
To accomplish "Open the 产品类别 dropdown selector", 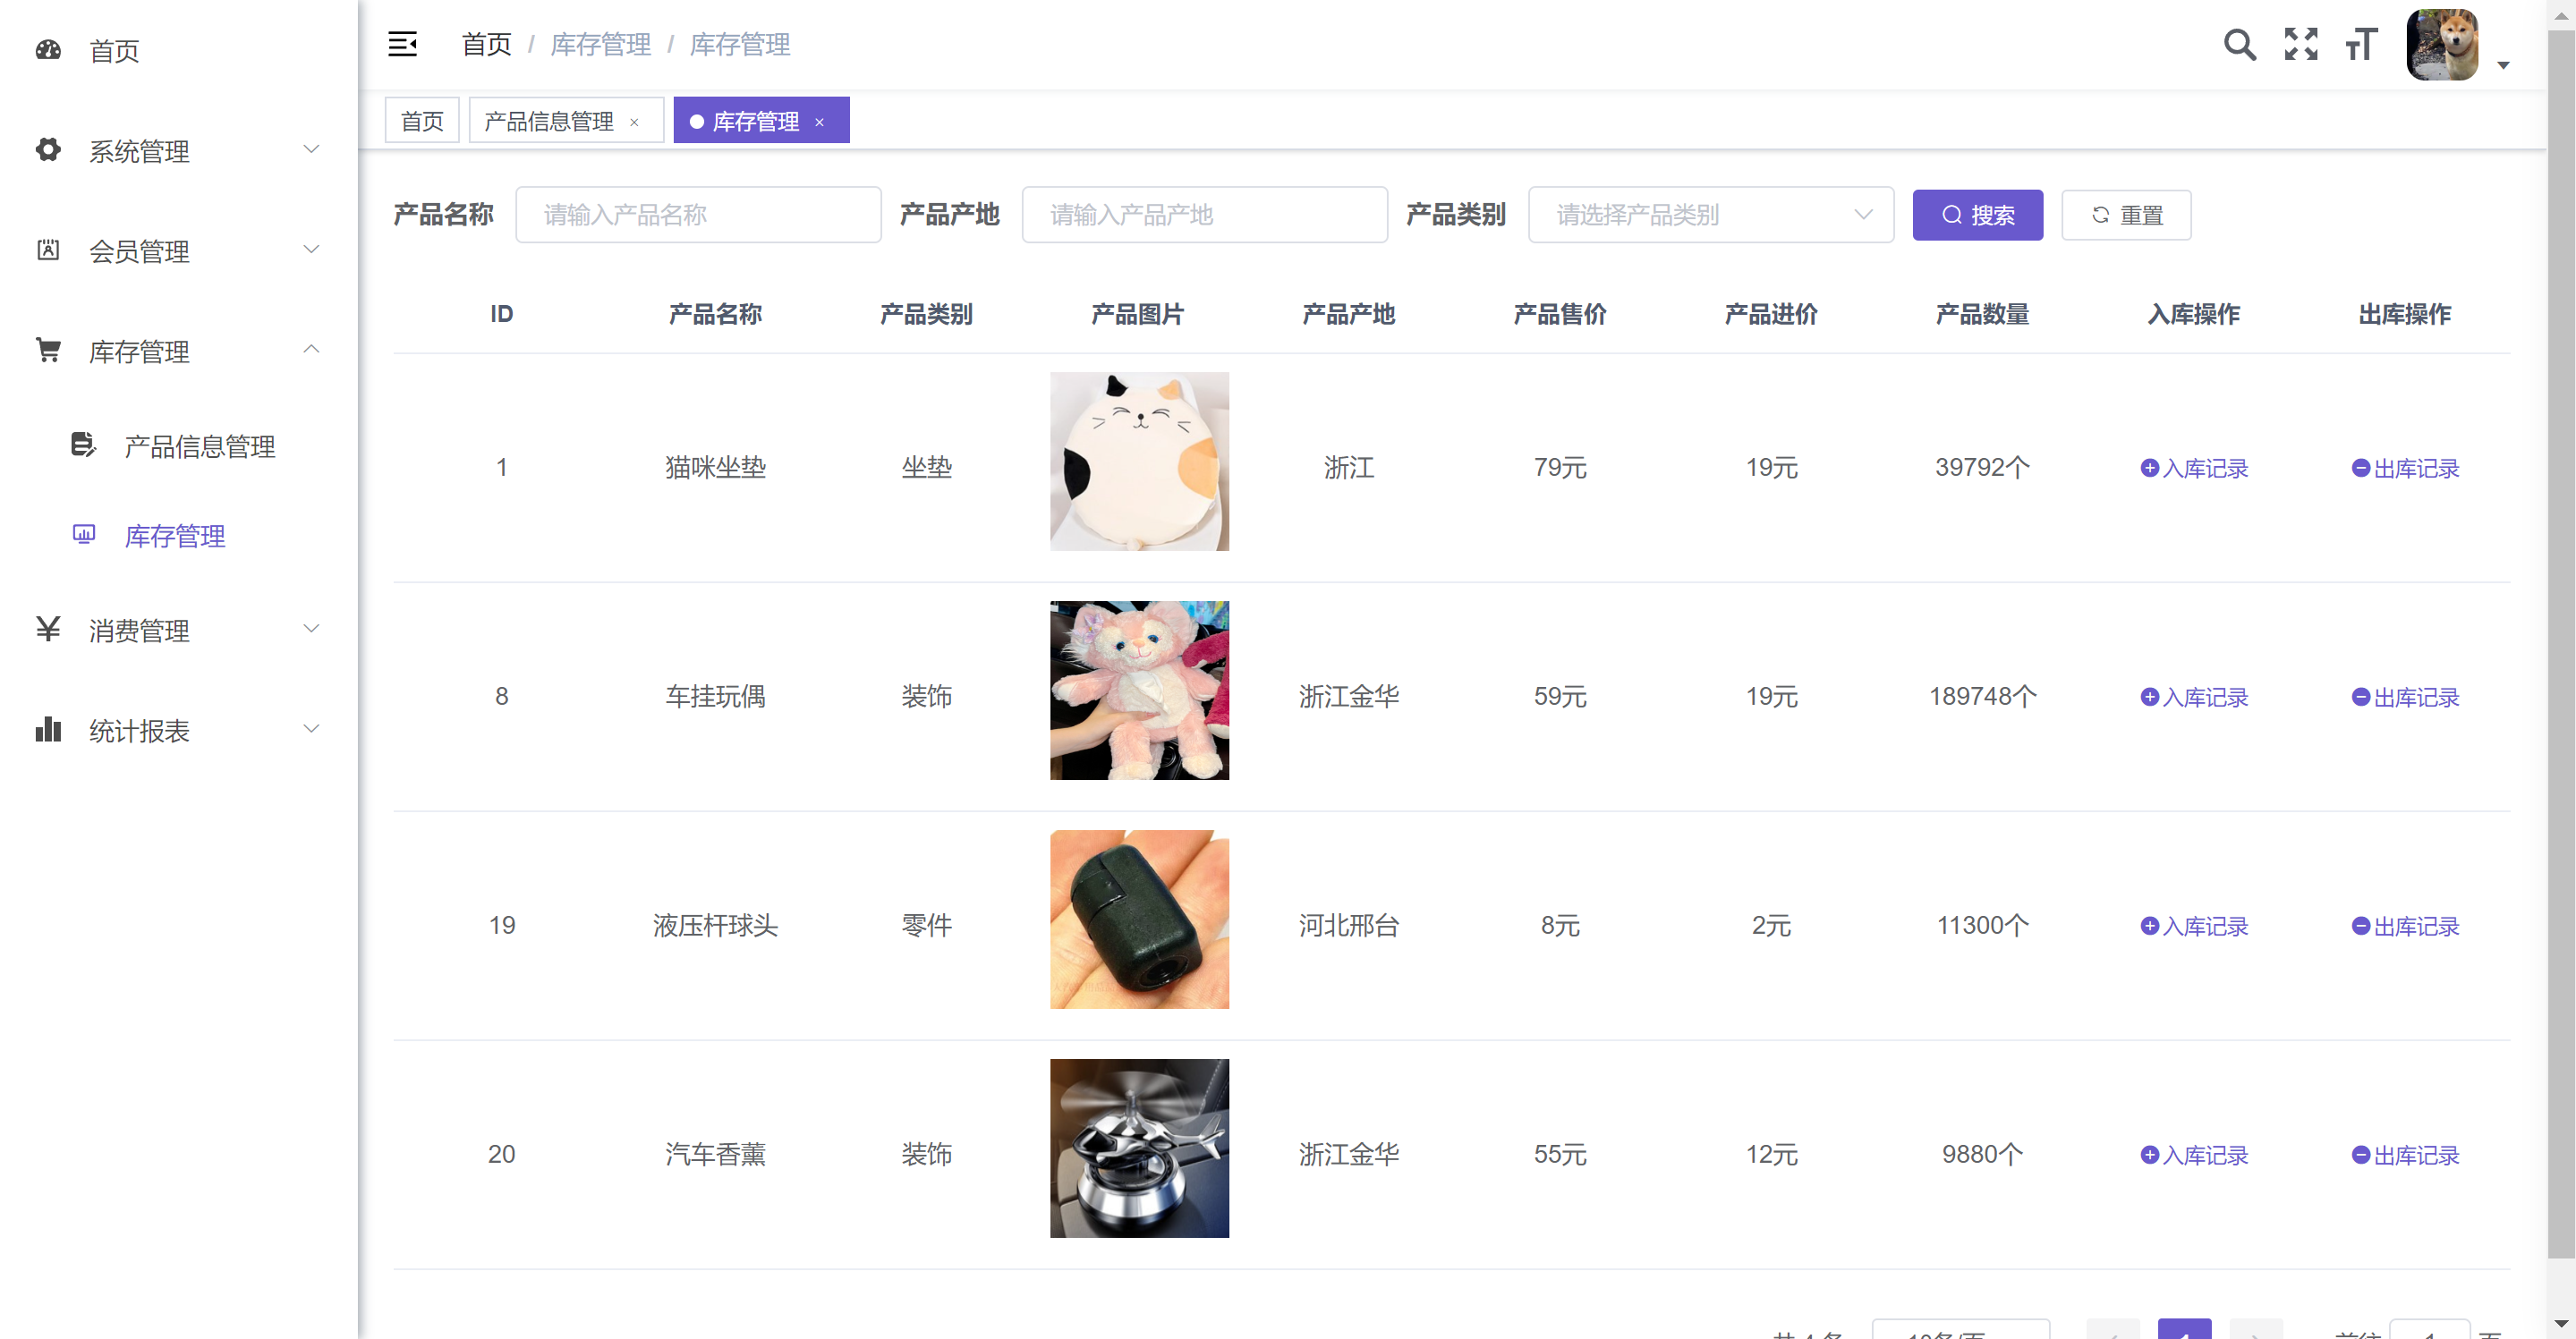I will point(1710,215).
